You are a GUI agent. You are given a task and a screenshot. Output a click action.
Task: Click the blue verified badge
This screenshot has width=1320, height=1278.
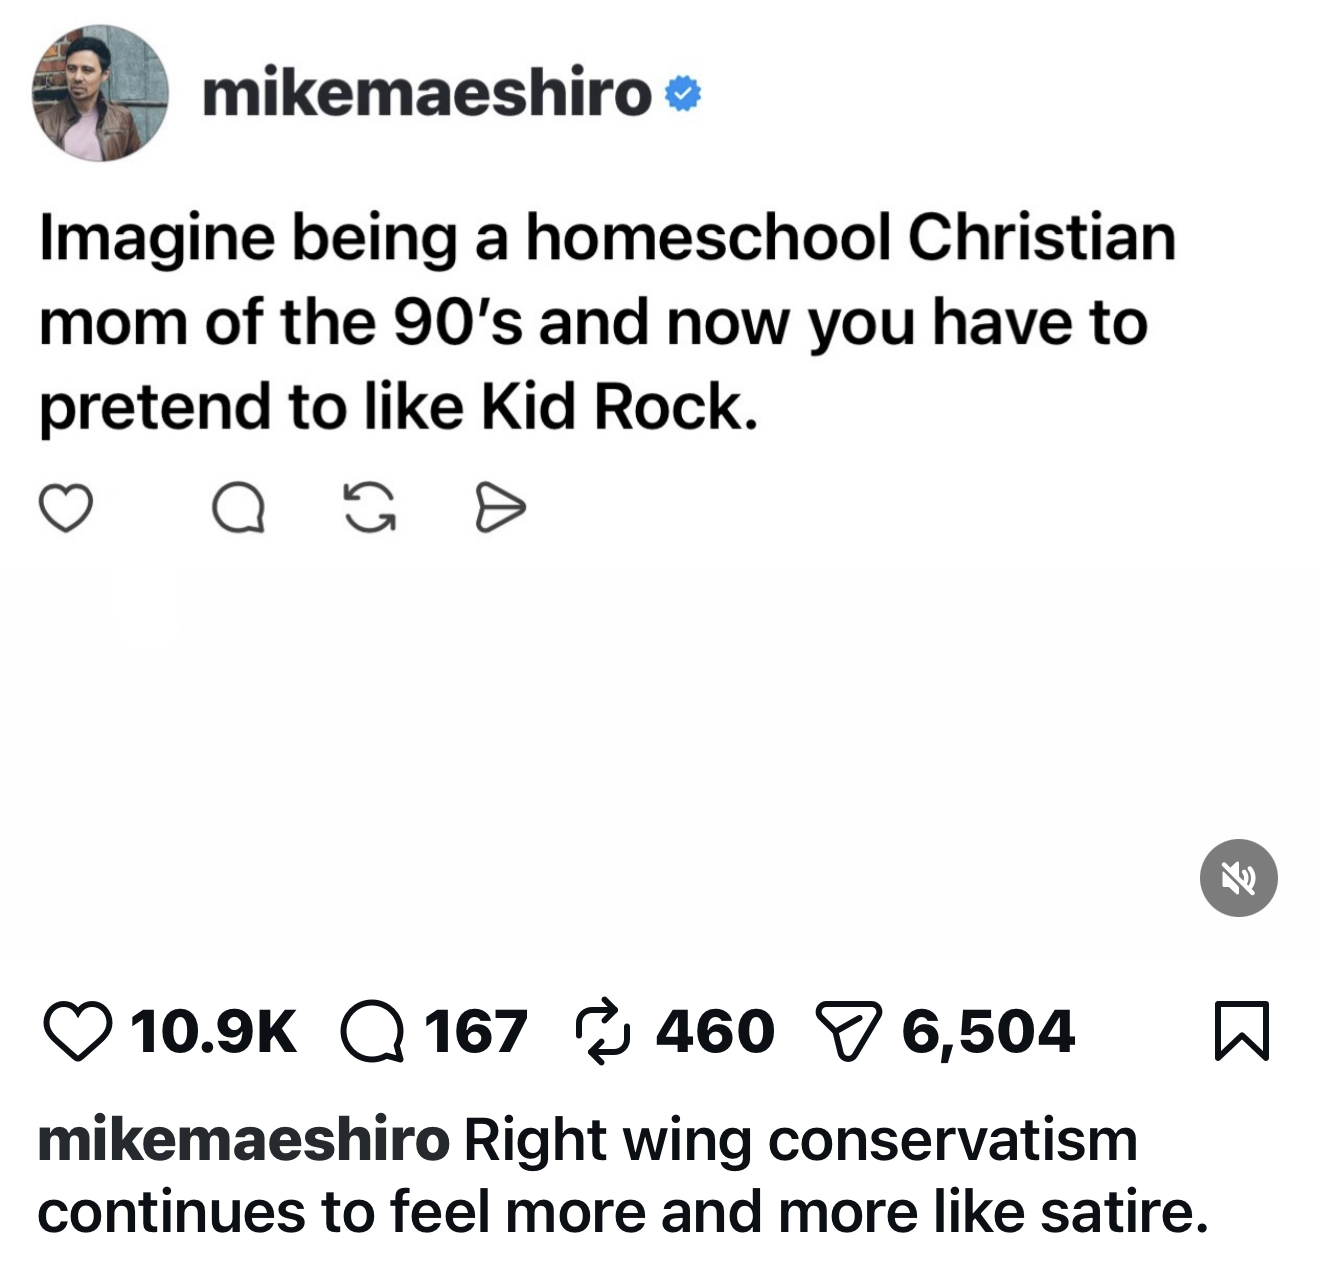pyautogui.click(x=683, y=95)
